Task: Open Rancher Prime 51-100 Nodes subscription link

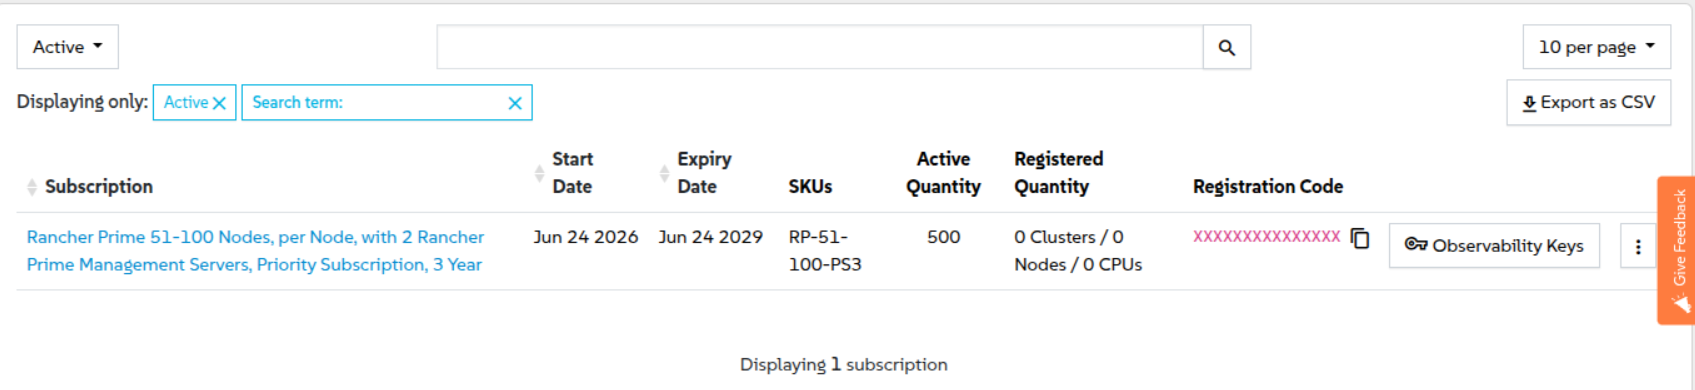Action: [255, 251]
